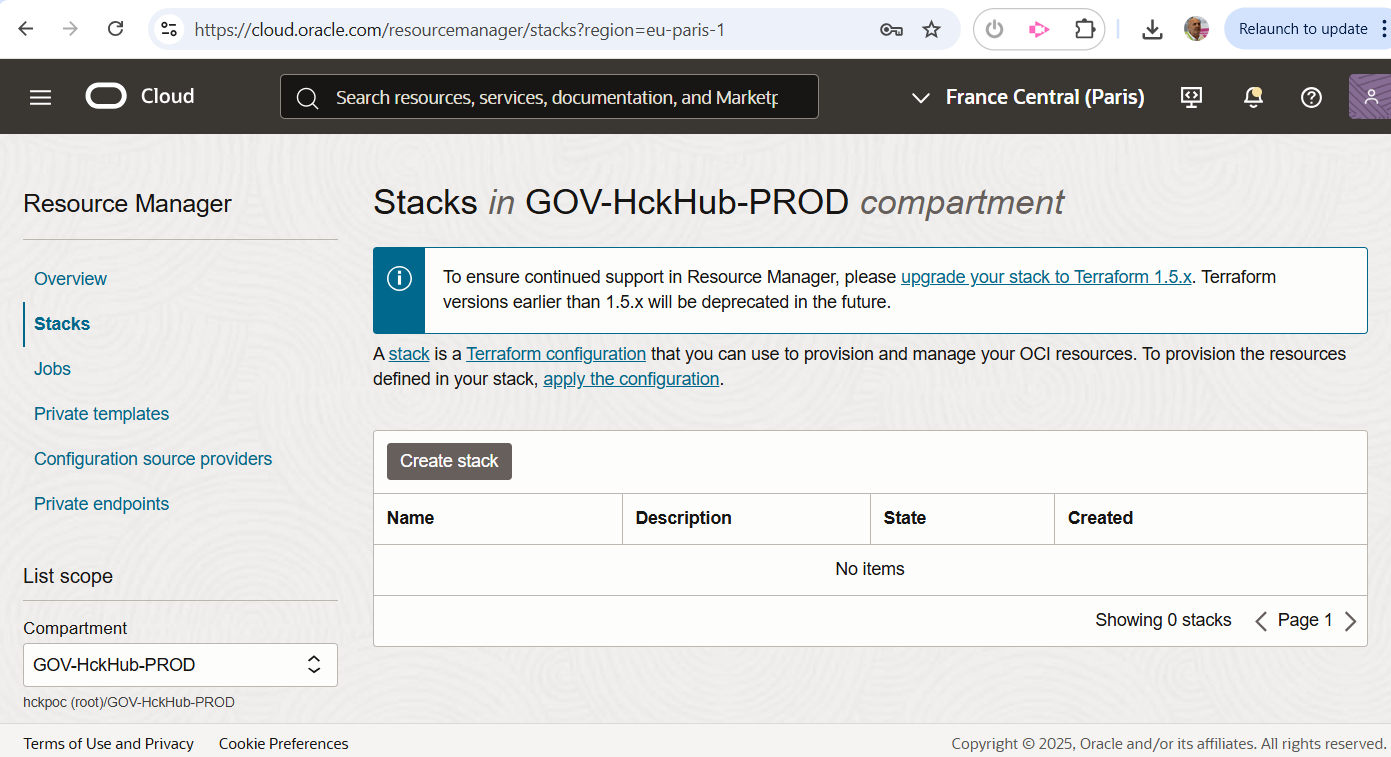This screenshot has height=757, width=1391.
Task: Open the Help icon in the header
Action: (x=1311, y=96)
